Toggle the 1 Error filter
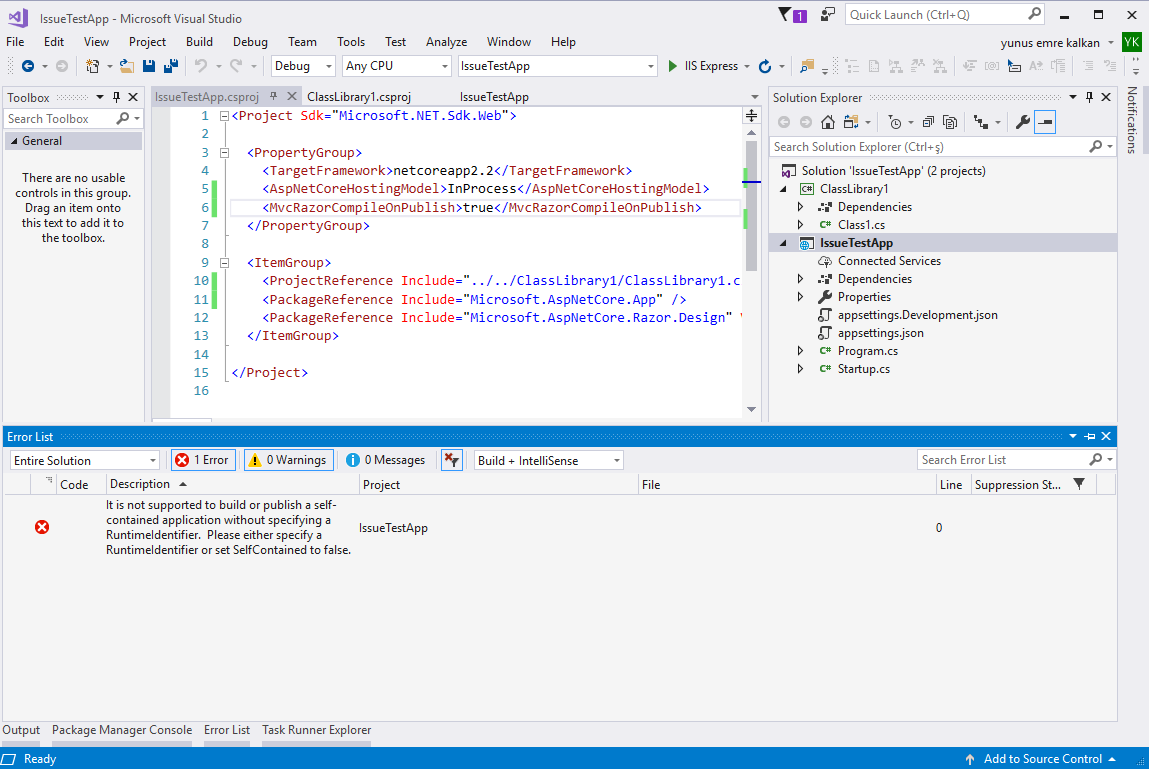1149x769 pixels. (x=202, y=460)
